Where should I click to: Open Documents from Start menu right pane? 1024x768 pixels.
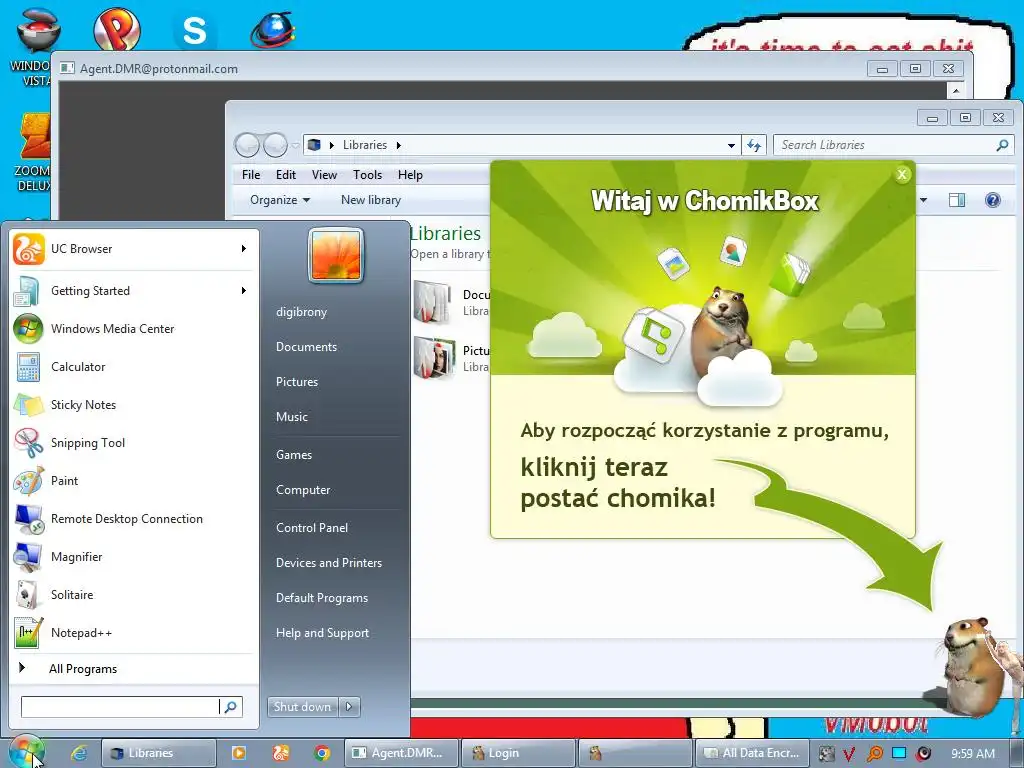click(306, 347)
